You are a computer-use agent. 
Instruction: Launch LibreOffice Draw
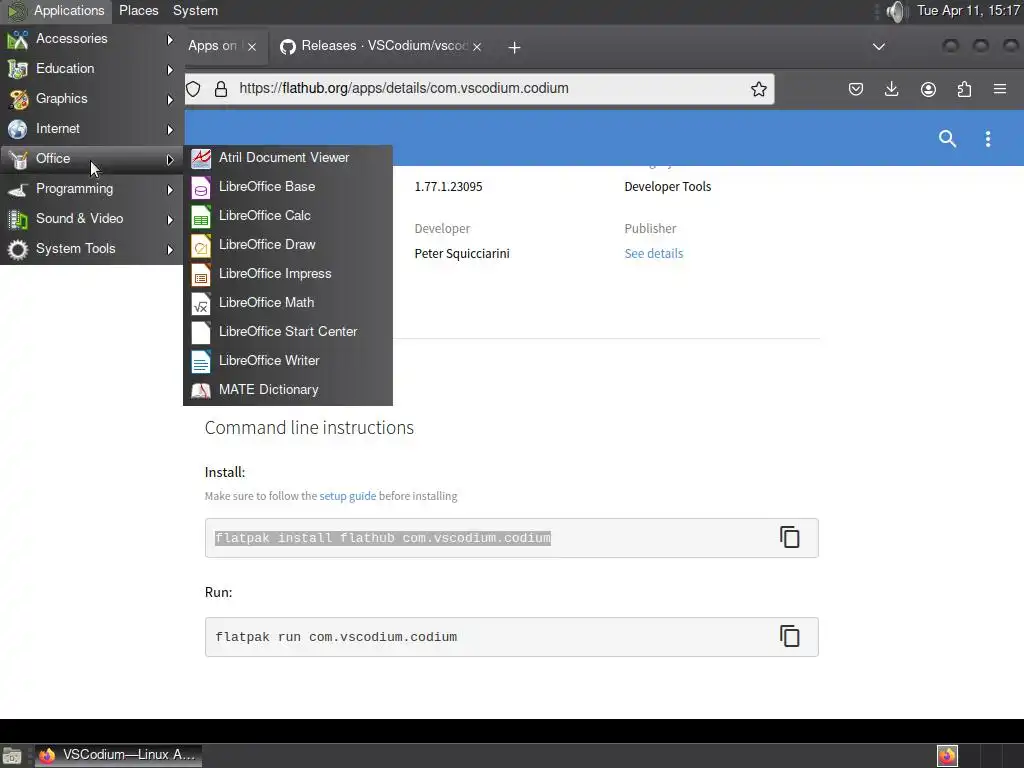point(288,245)
